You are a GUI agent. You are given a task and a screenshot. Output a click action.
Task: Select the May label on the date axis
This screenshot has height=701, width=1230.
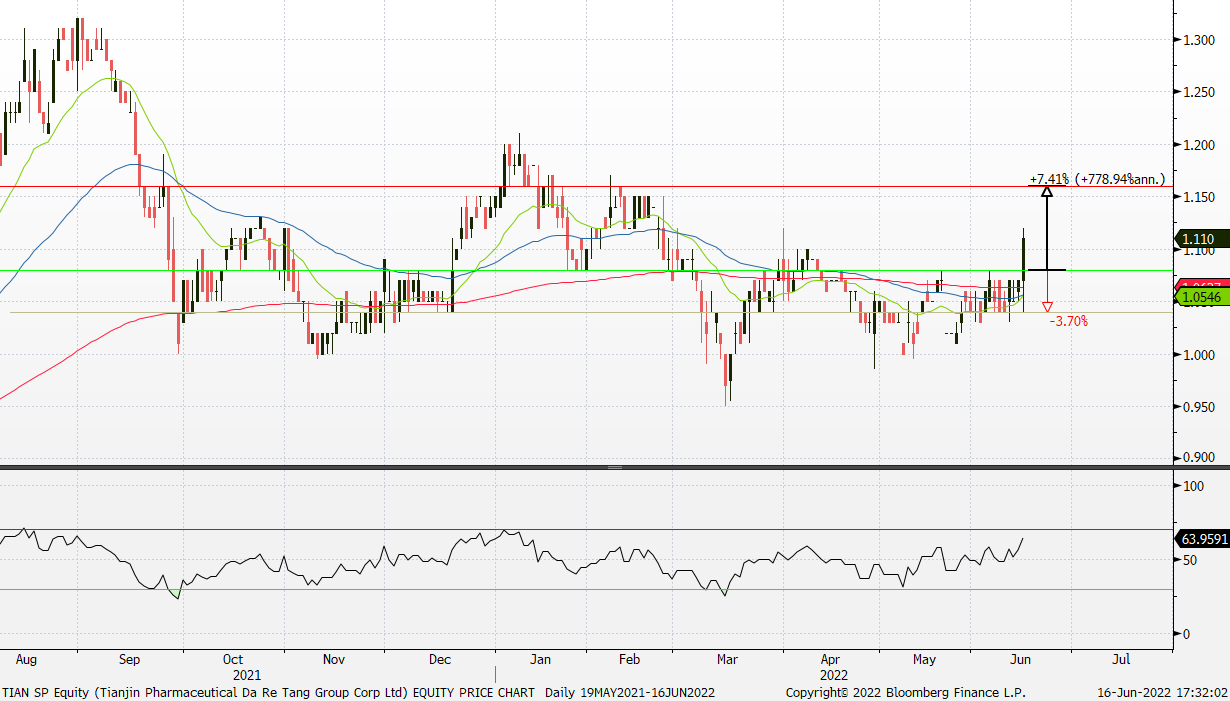click(925, 660)
